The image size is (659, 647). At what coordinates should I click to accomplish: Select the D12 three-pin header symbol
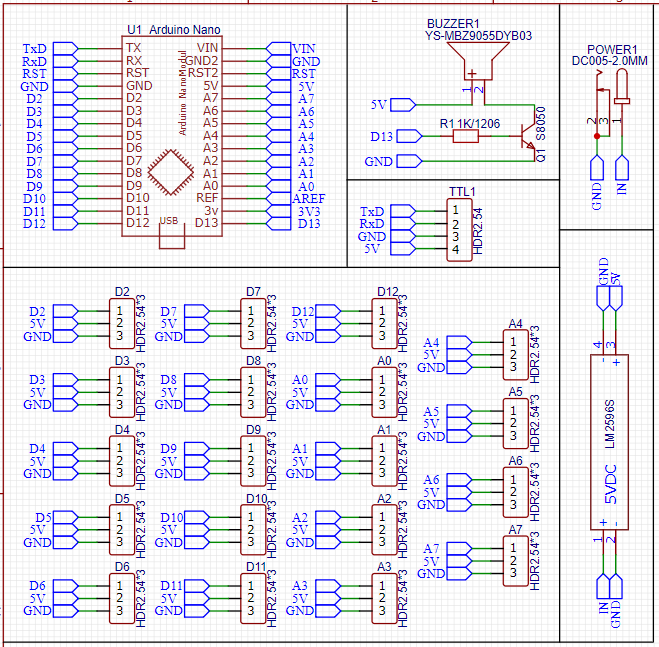coord(384,324)
